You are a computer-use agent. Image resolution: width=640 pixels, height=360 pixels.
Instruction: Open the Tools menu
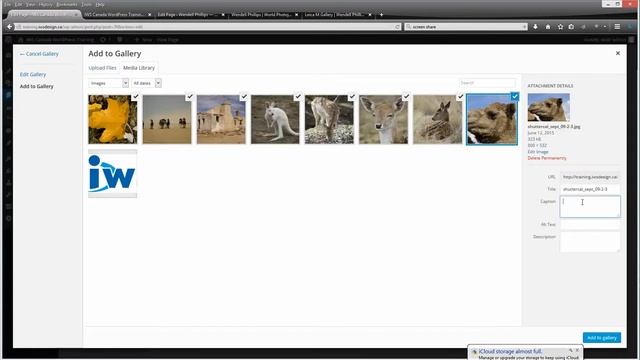pyautogui.click(x=87, y=4)
